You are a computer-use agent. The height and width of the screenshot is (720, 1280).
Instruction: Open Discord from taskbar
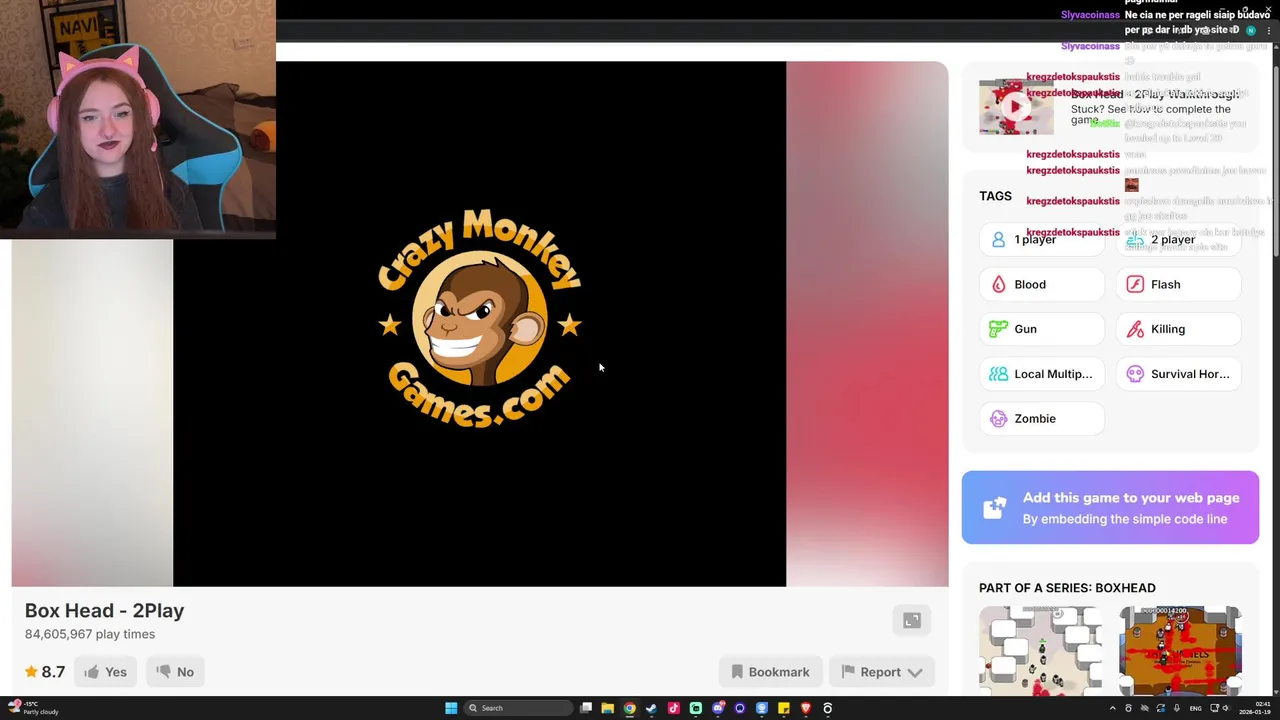coord(718,708)
